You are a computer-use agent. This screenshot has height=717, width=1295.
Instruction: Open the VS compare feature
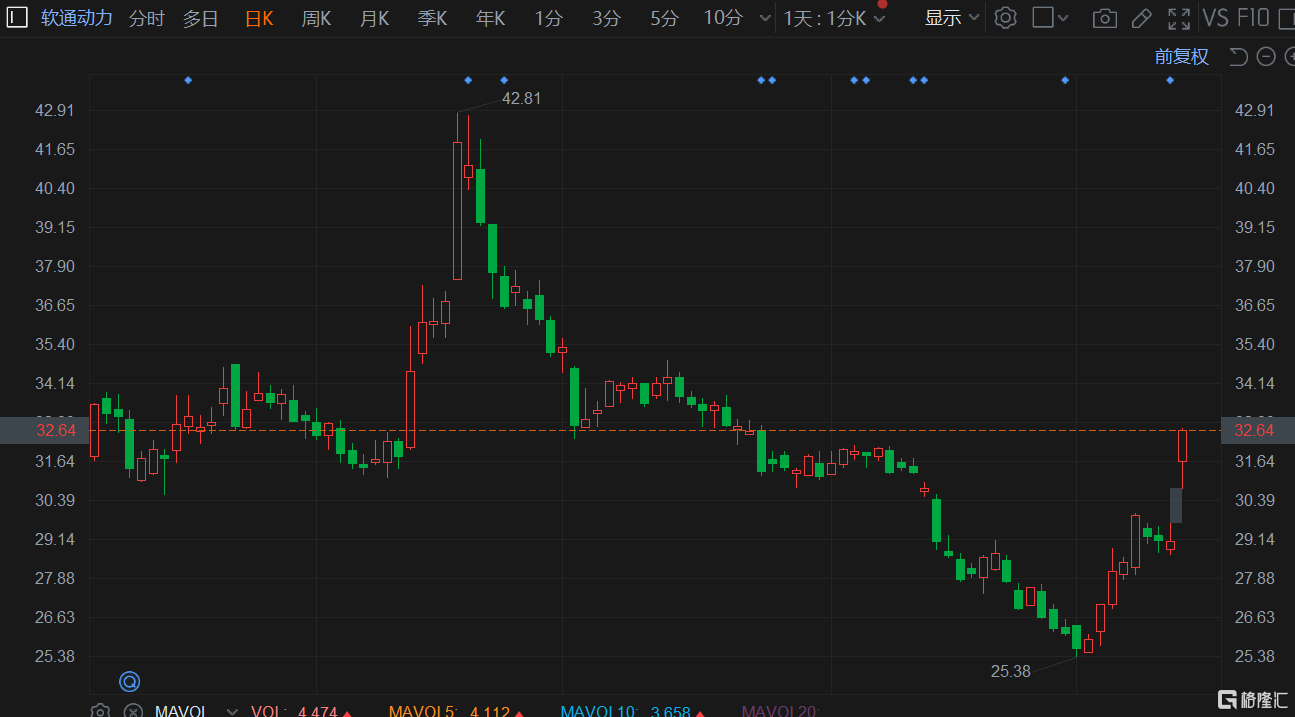[x=1215, y=18]
